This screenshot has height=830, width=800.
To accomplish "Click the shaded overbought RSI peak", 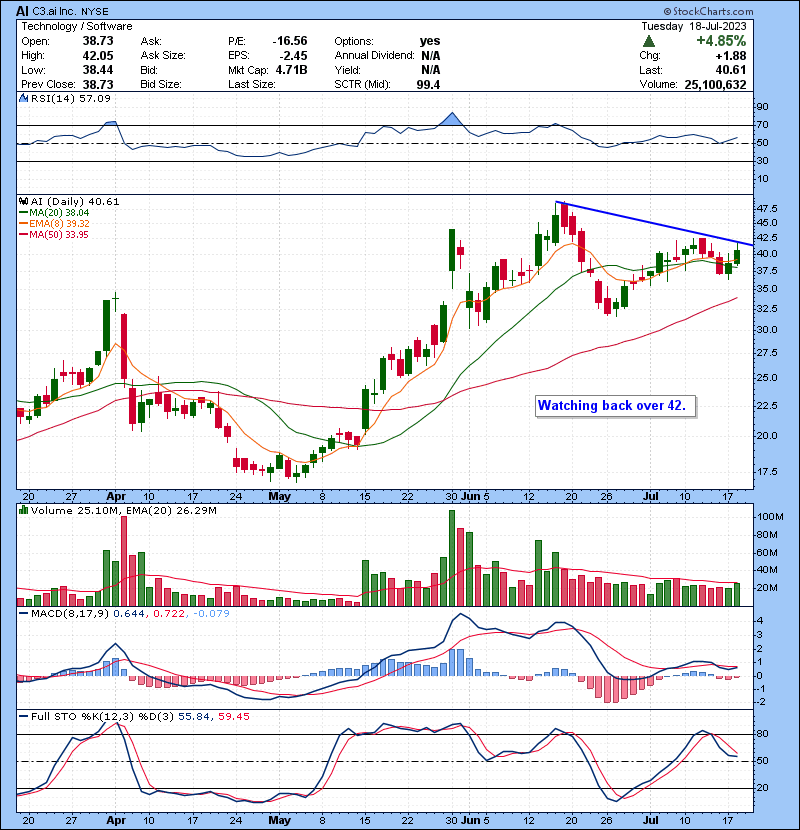I will (452, 120).
